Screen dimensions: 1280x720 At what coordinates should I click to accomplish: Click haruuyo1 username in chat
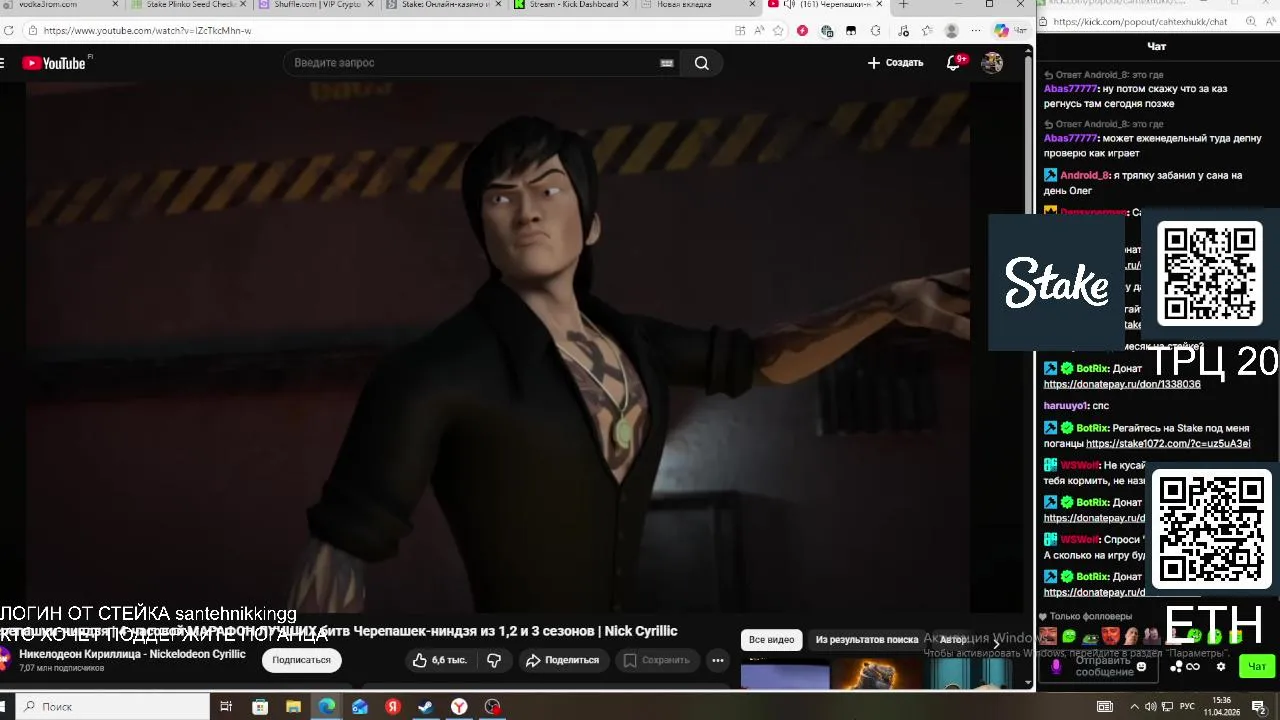(x=1066, y=406)
